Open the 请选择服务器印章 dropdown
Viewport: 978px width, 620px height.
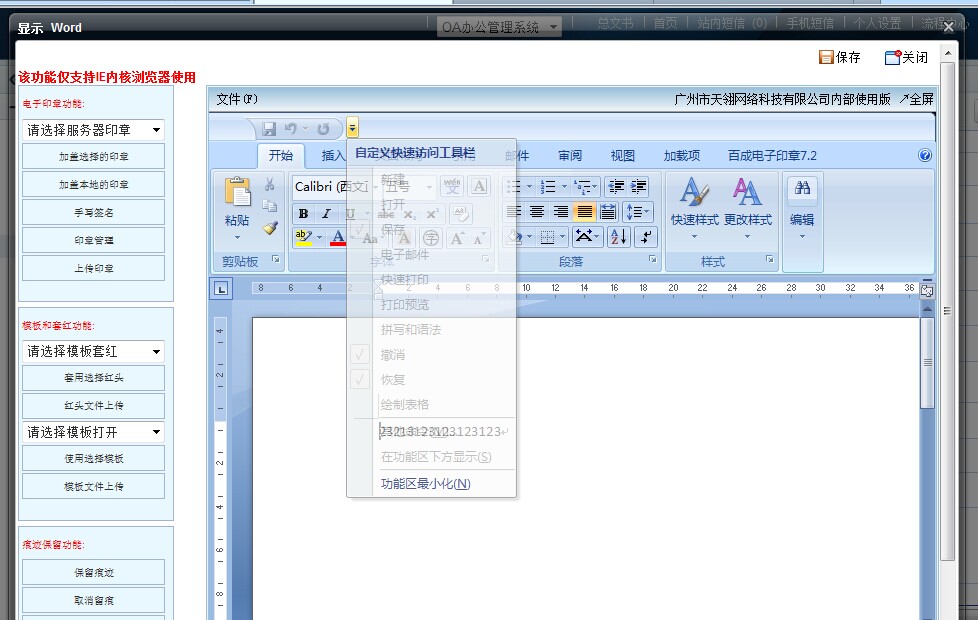[94, 130]
